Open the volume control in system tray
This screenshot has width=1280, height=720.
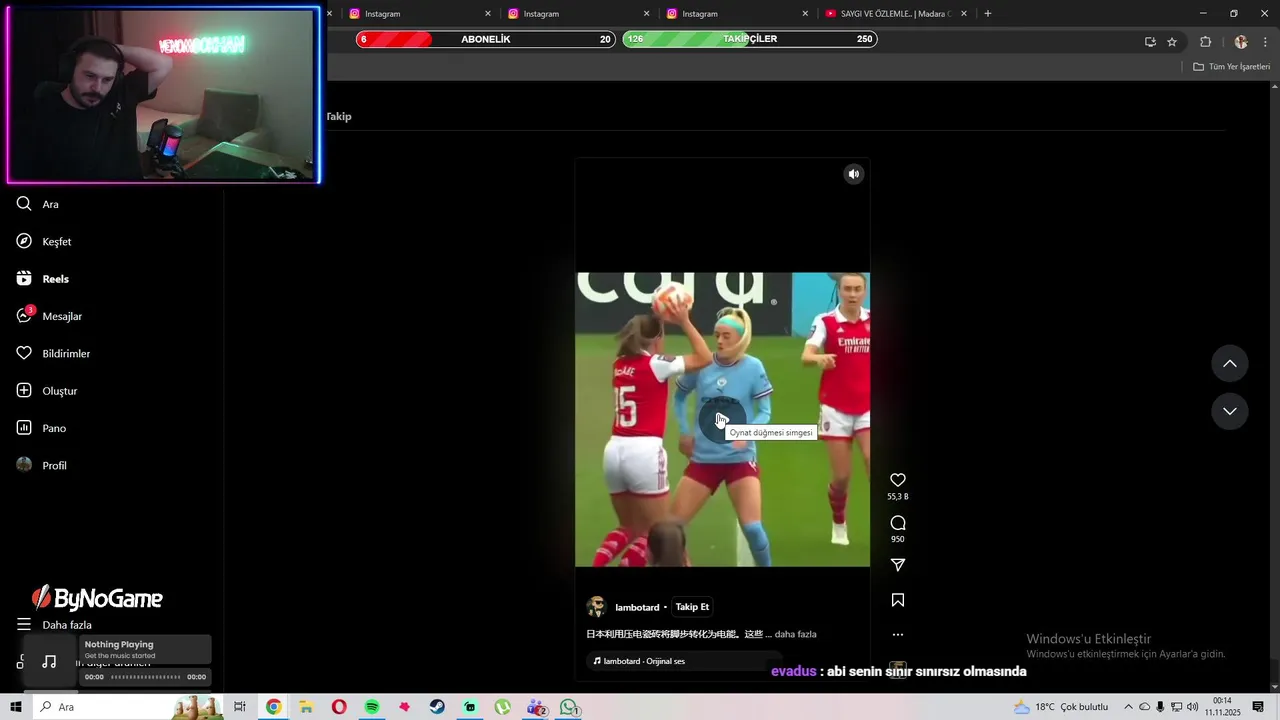coord(1192,707)
